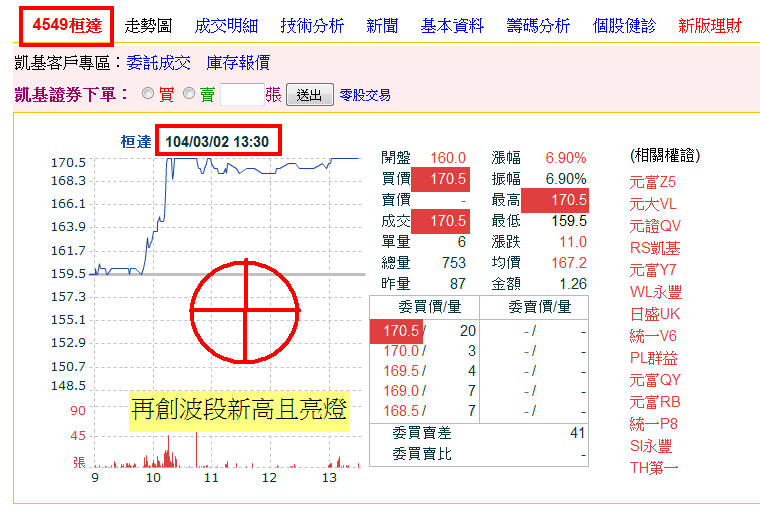Open the 個股健診 tab

pyautogui.click(x=624, y=26)
